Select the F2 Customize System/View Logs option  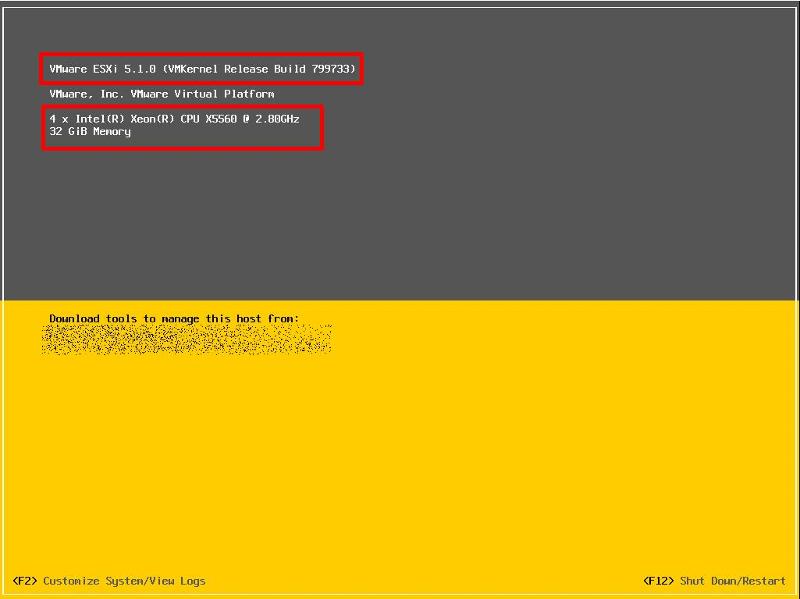coord(109,581)
